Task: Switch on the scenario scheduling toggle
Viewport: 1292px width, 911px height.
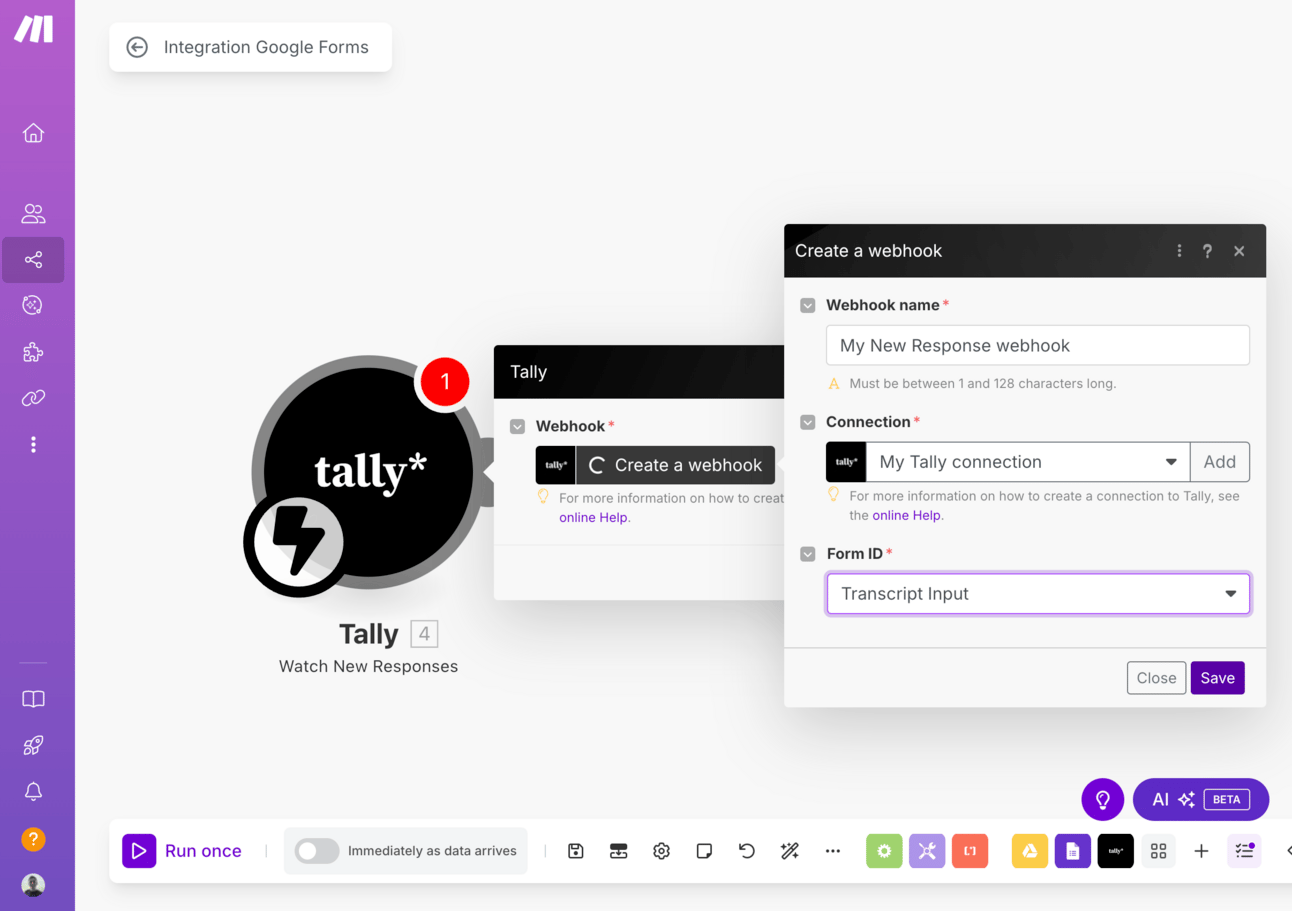Action: (317, 851)
